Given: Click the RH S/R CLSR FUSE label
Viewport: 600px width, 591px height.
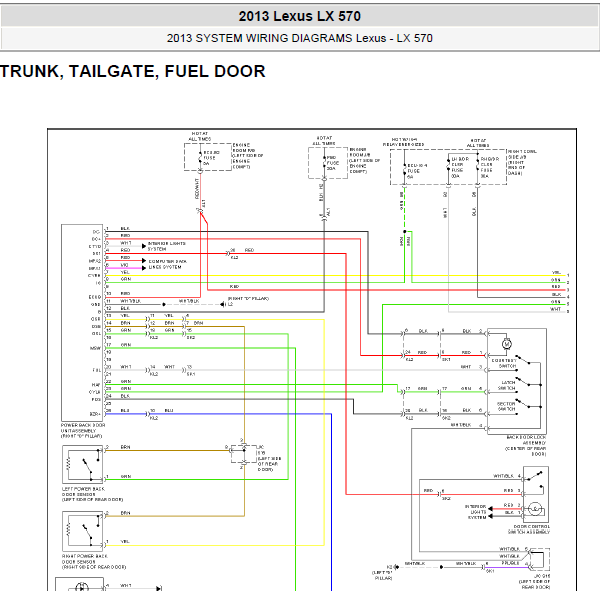Looking at the screenshot, I should (x=490, y=167).
